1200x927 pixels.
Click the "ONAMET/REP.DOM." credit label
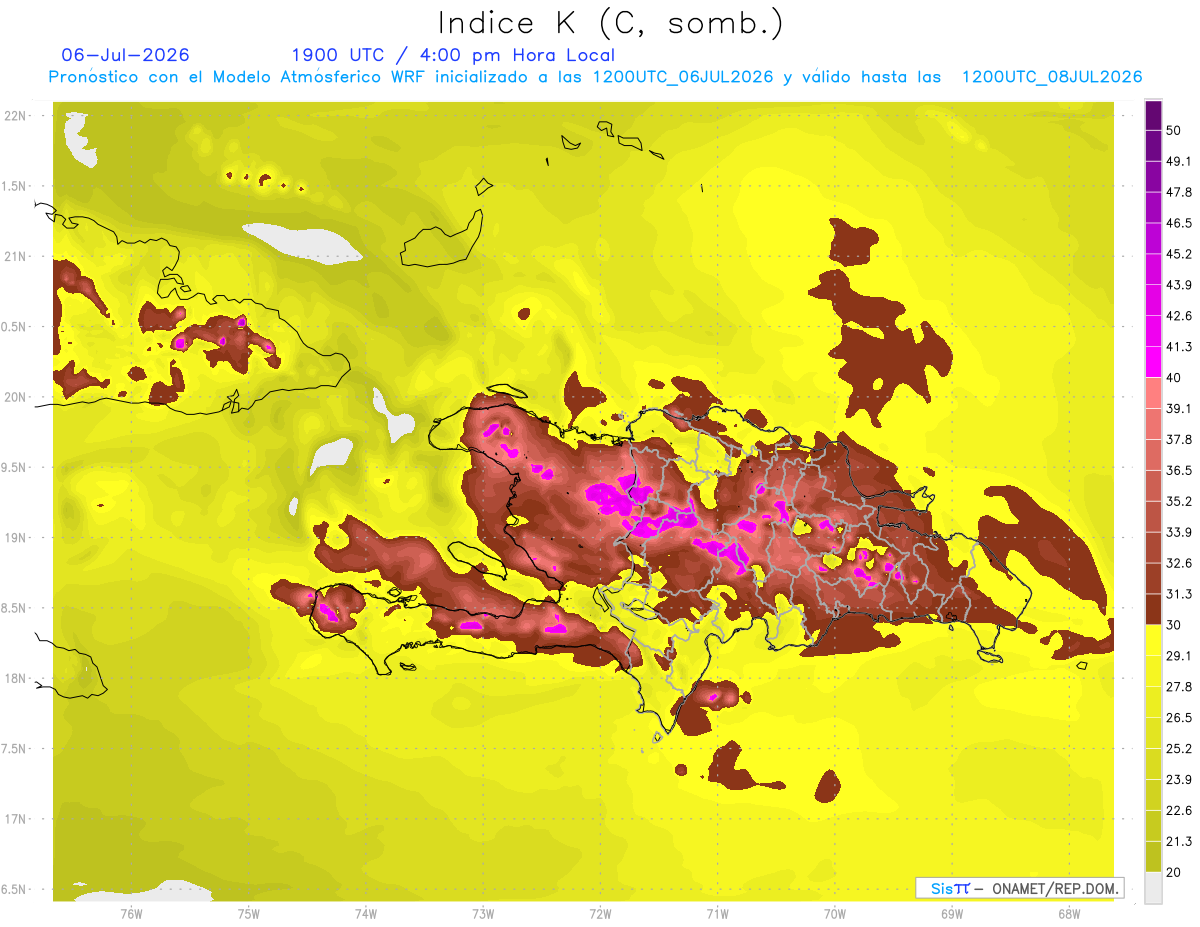point(1055,888)
